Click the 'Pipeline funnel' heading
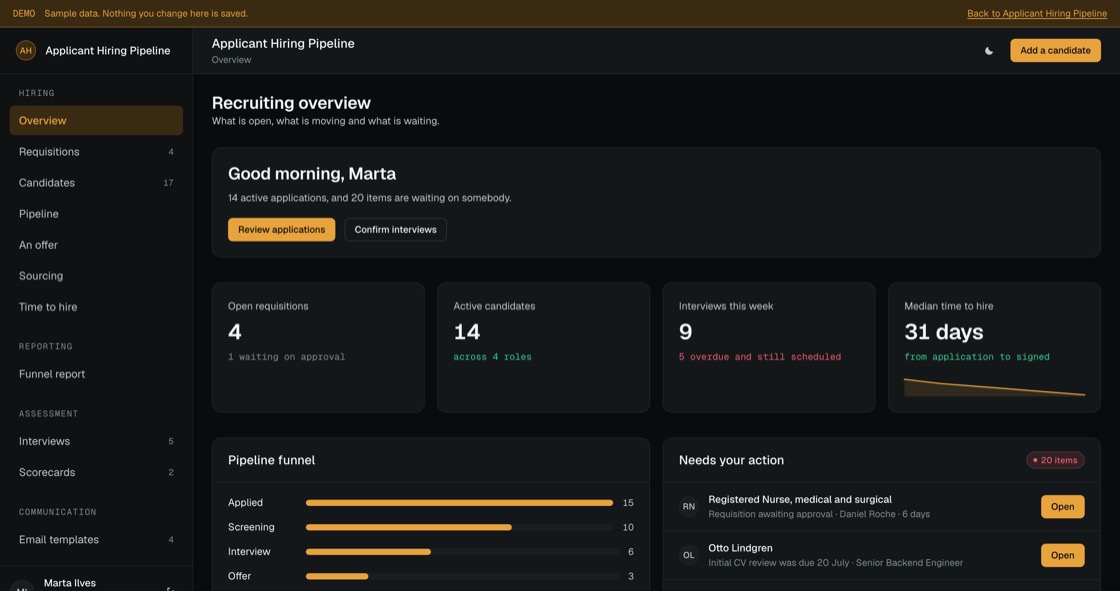 click(x=271, y=460)
